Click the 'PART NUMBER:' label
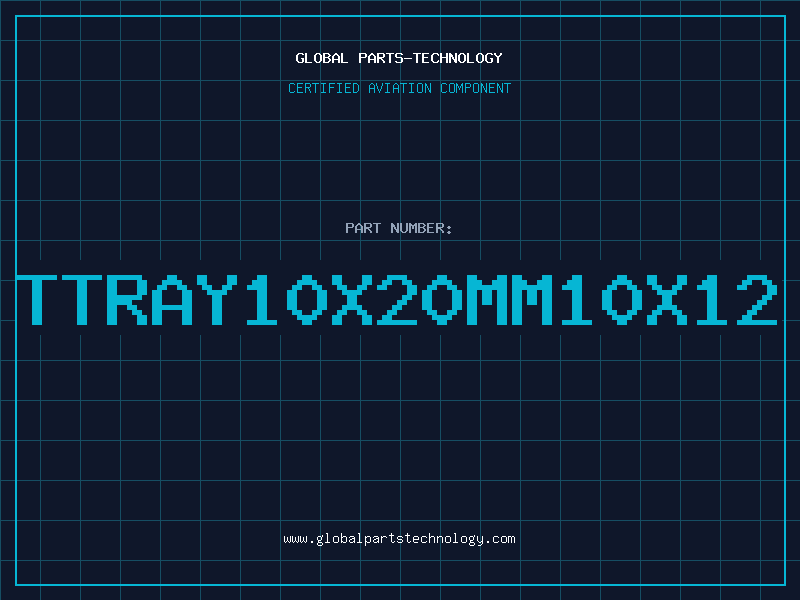The image size is (800, 600). (x=399, y=228)
